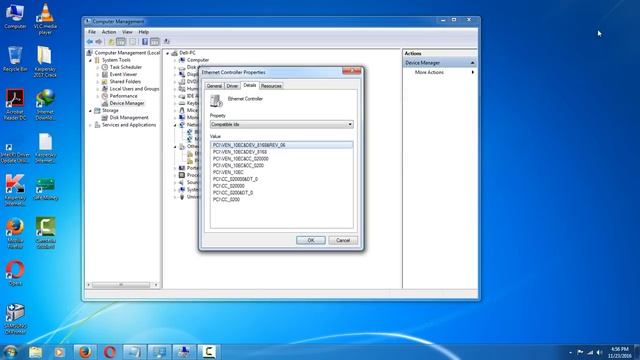Image resolution: width=640 pixels, height=360 pixels.
Task: Open the Acrobat Reader DC desktop icon
Action: [15, 104]
